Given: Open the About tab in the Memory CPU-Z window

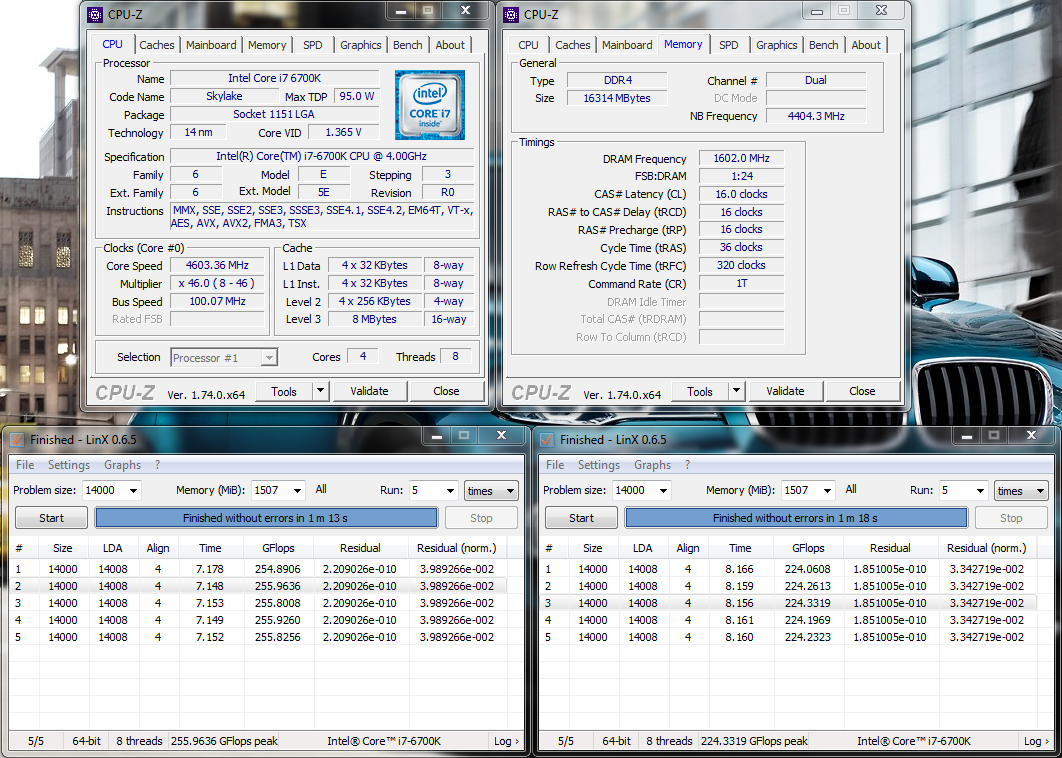Looking at the screenshot, I should tap(866, 45).
